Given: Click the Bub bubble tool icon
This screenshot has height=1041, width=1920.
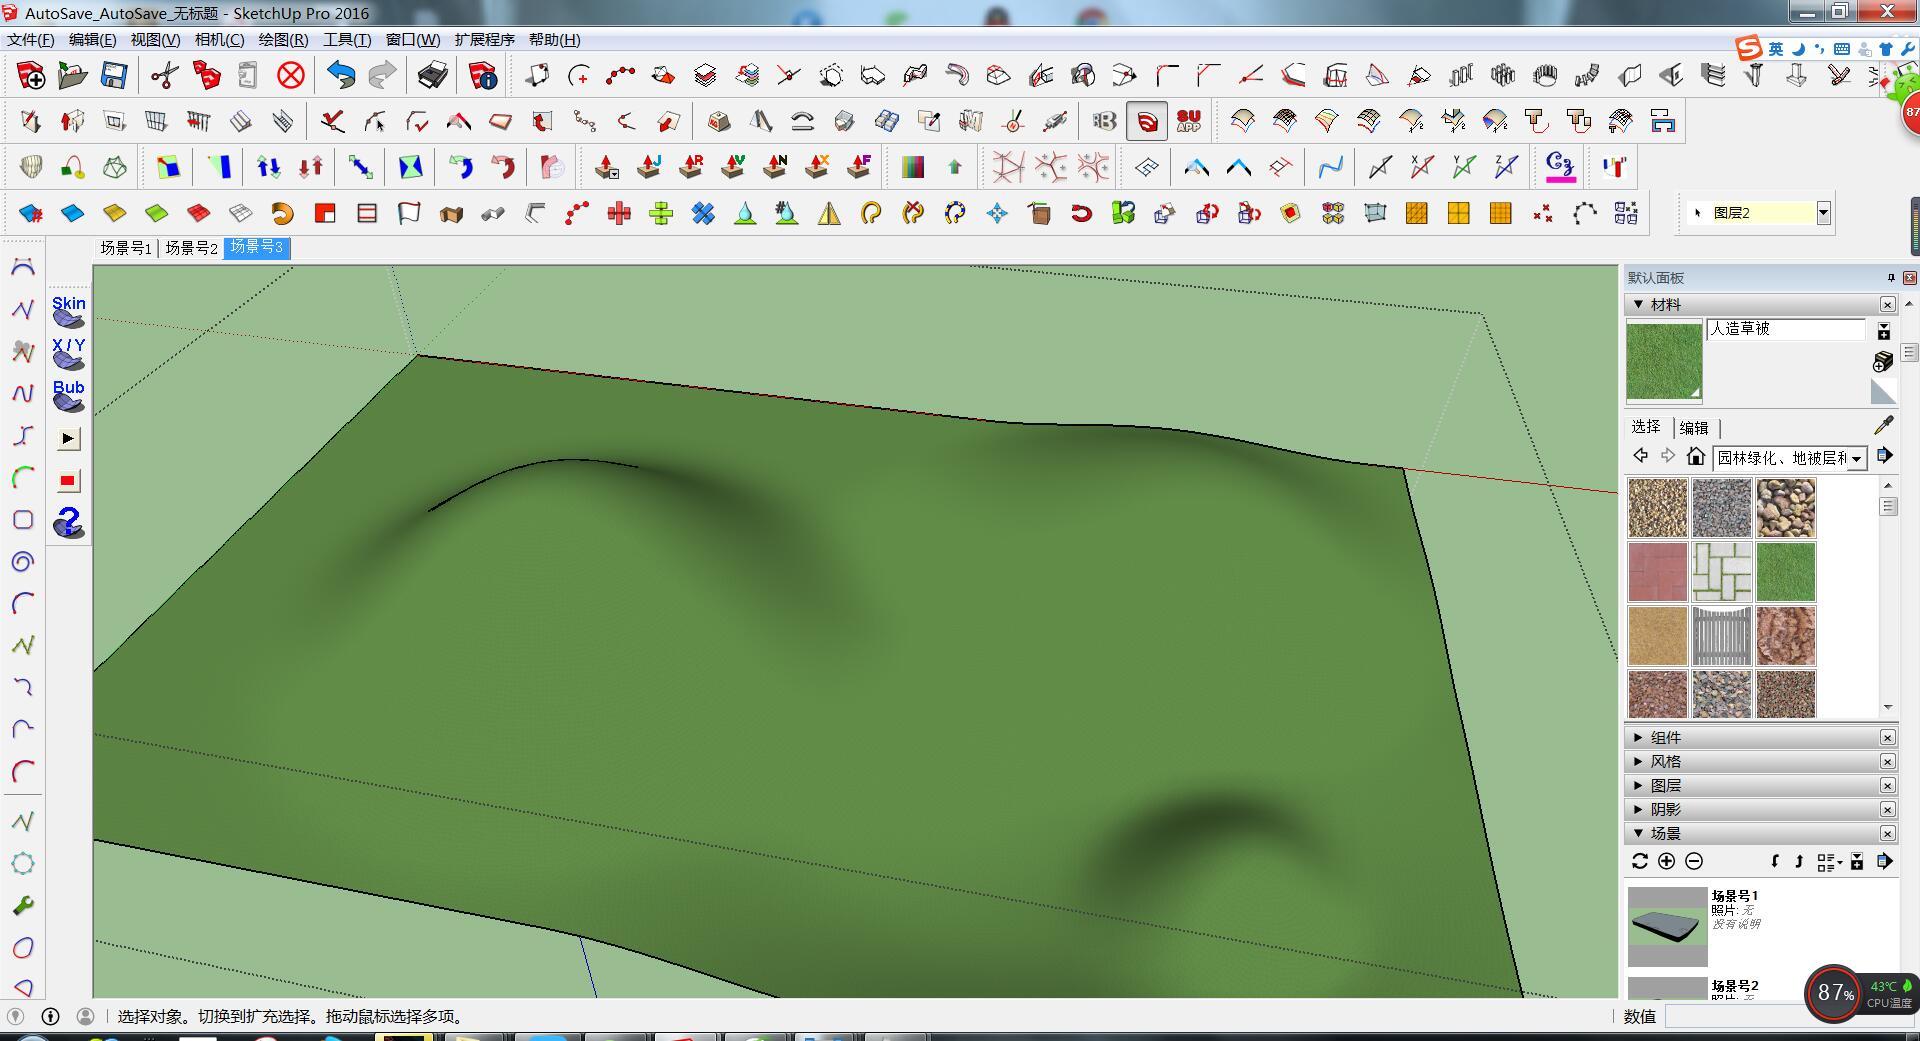Looking at the screenshot, I should pyautogui.click(x=68, y=395).
